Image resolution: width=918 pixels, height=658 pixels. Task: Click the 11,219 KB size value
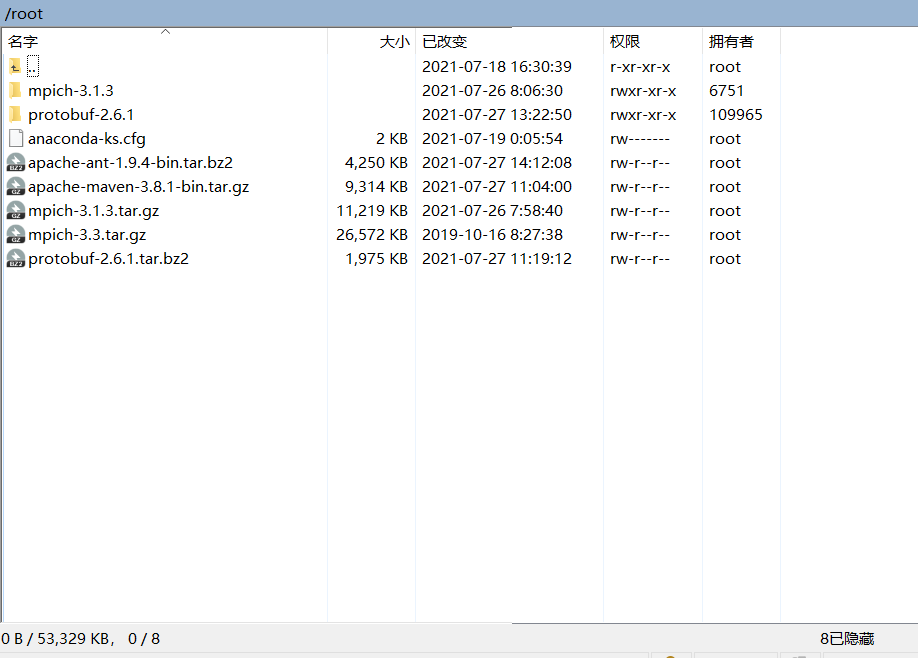click(x=372, y=211)
